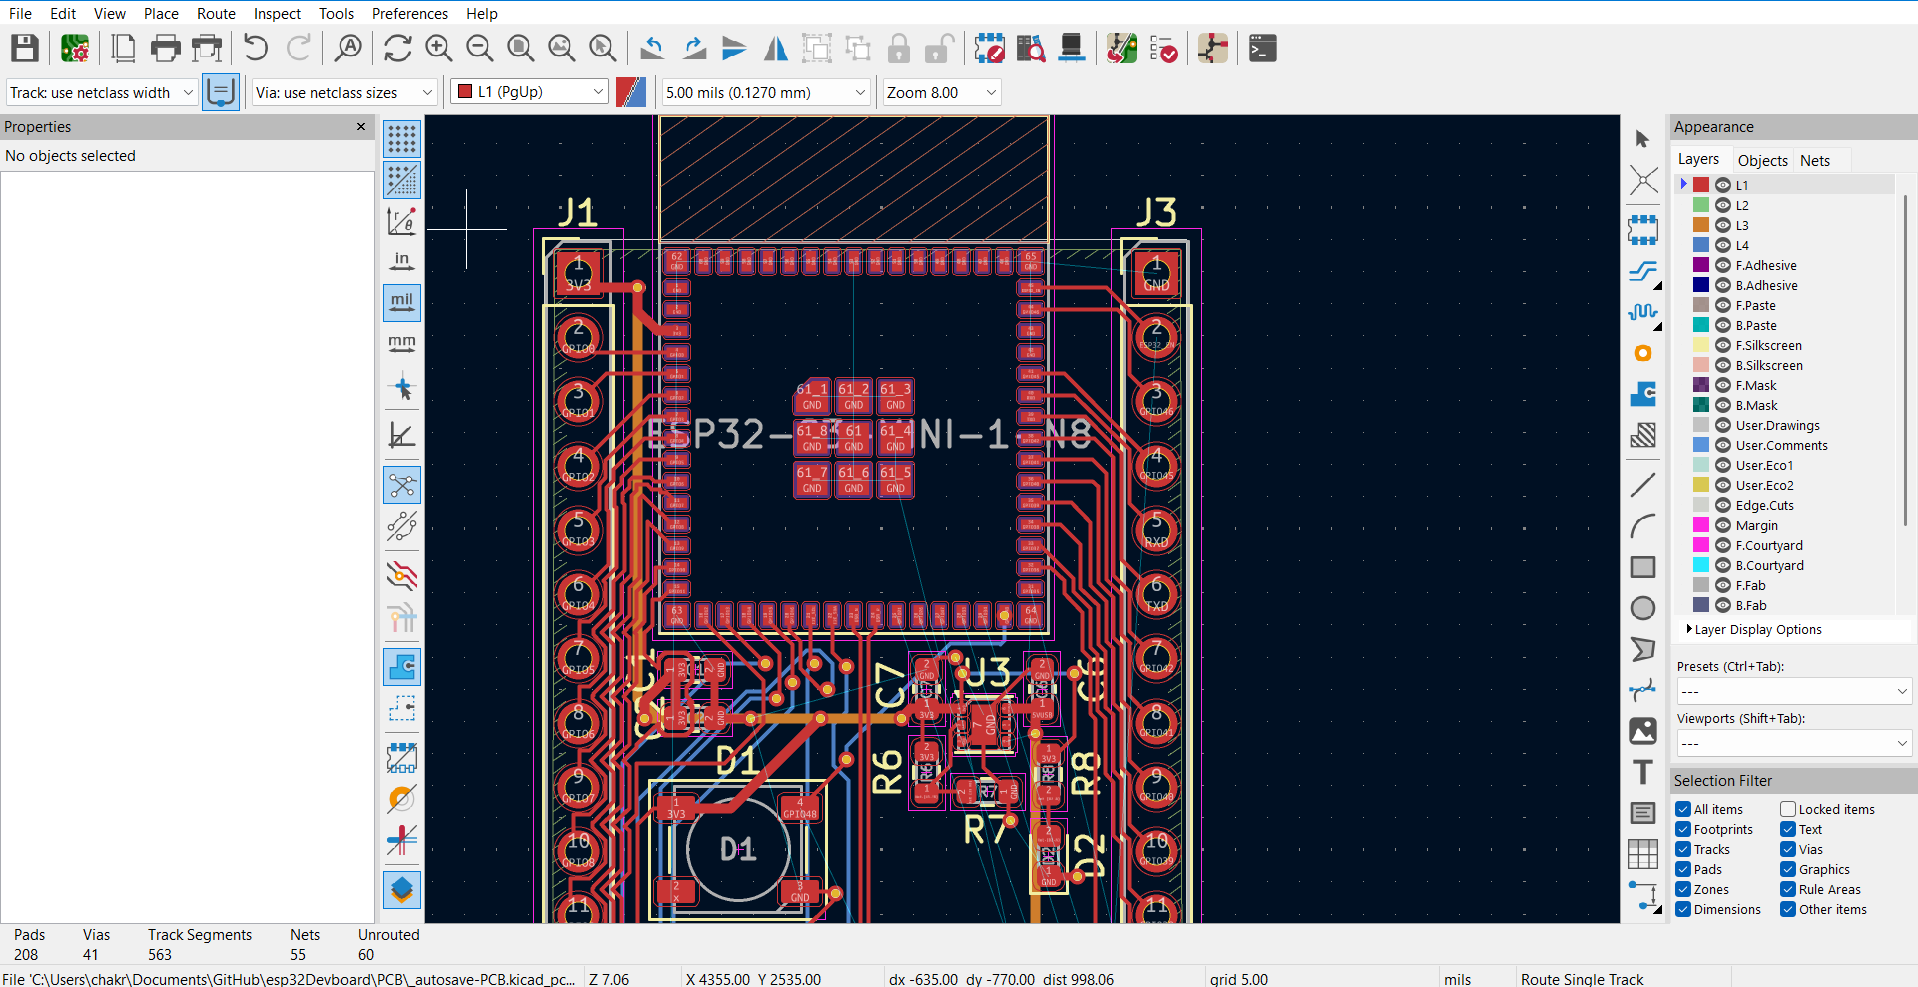Hide the F.Silkscreen layer visibility

point(1723,345)
